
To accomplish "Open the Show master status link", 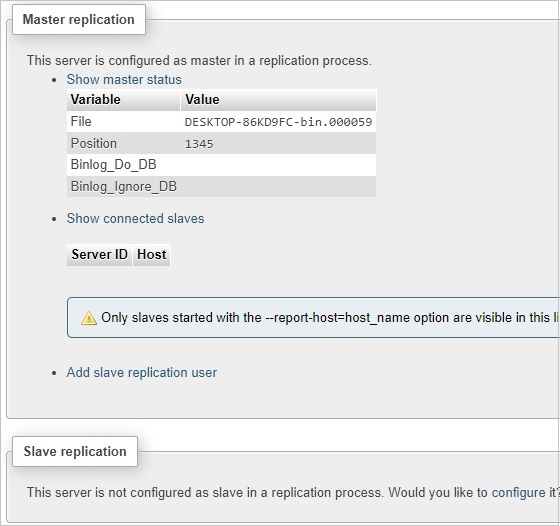I will (124, 79).
